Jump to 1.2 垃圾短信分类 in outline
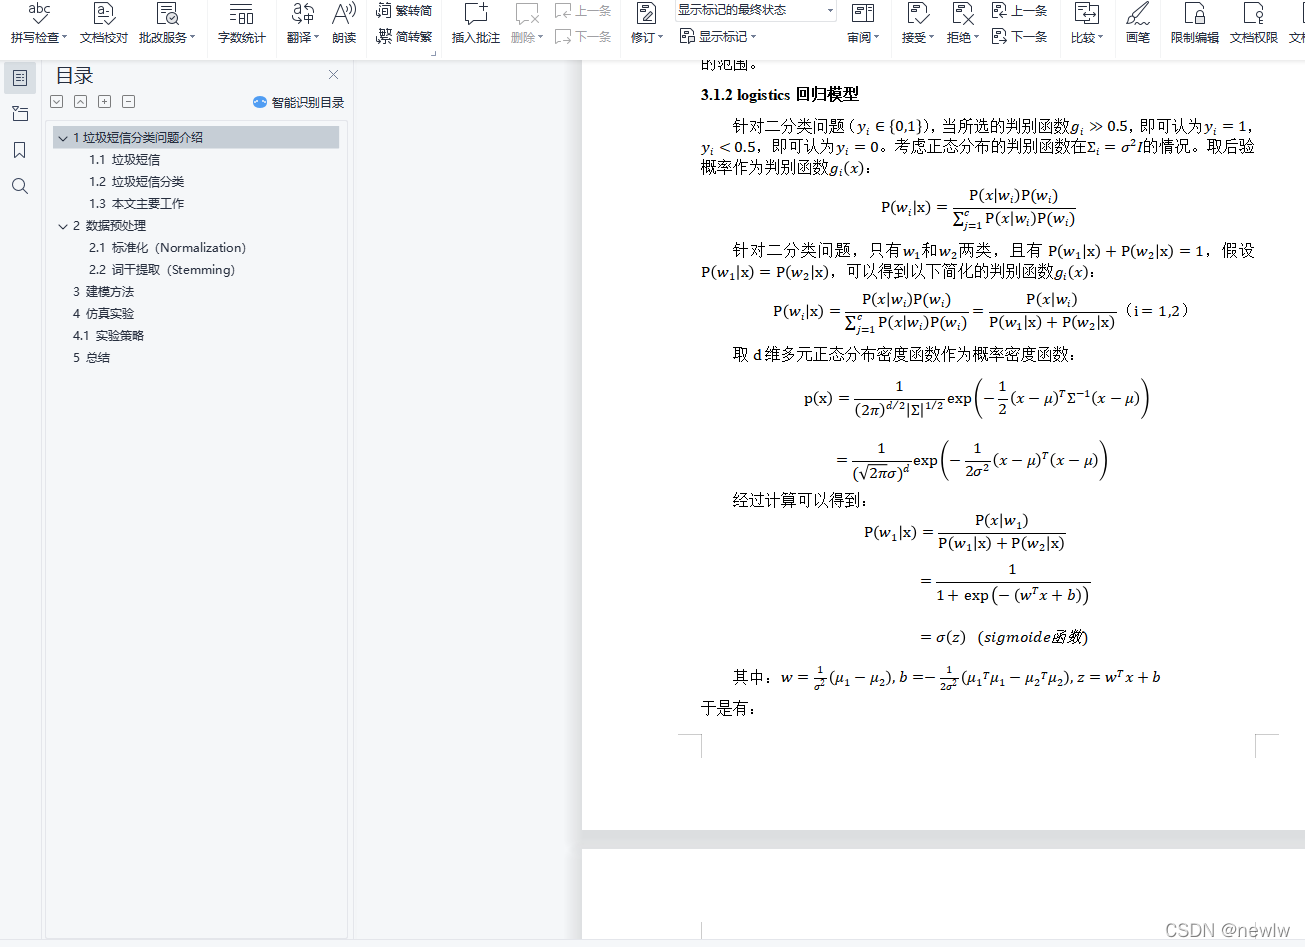Screen dimensions: 1305x947 [136, 182]
